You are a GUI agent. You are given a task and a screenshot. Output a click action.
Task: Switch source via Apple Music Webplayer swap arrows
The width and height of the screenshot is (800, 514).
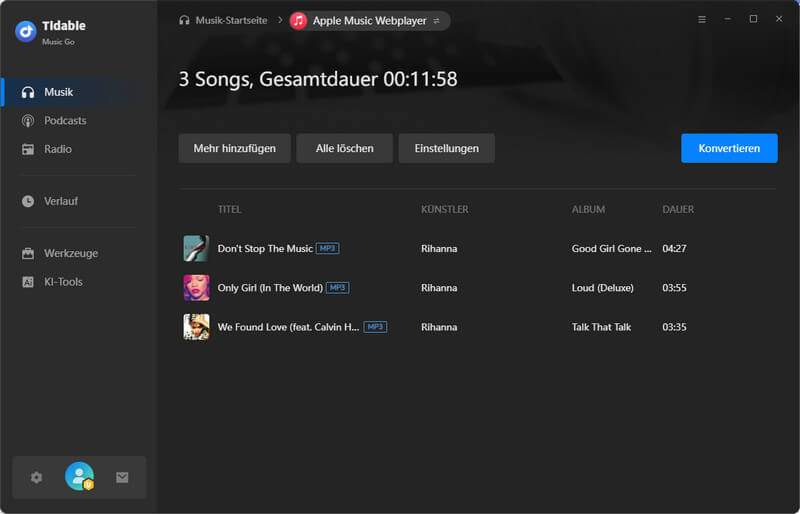pyautogui.click(x=436, y=21)
